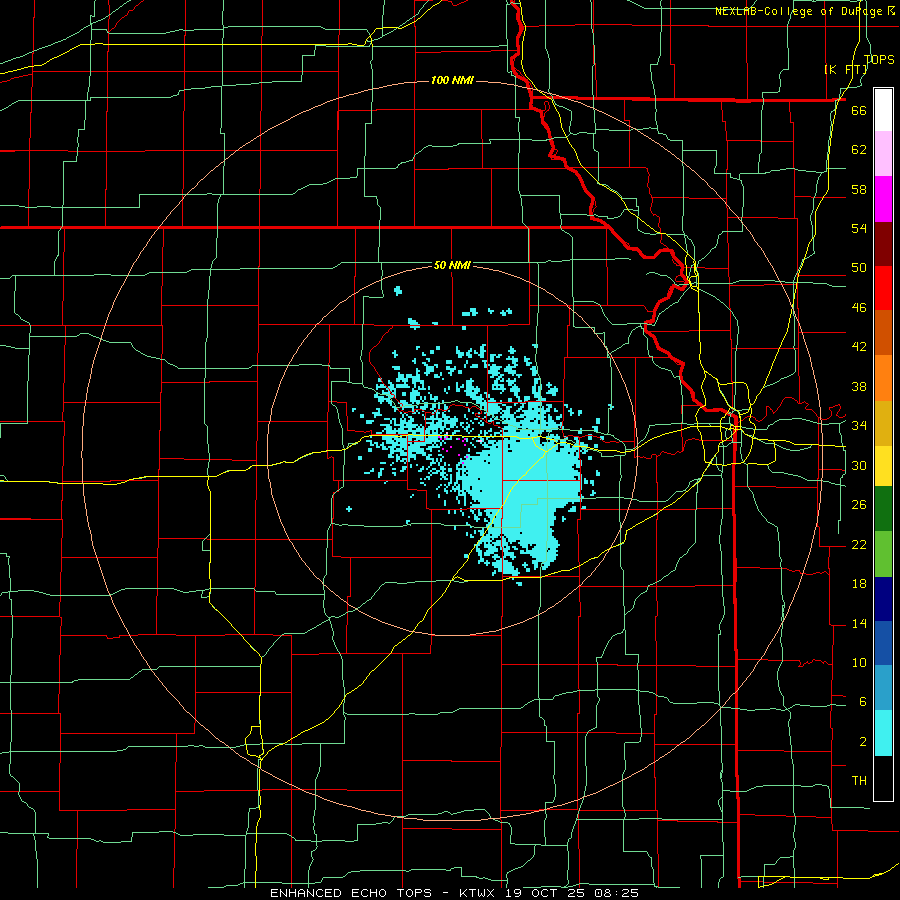The image size is (900, 900).
Task: Click the legend value 2
Action: click(863, 741)
